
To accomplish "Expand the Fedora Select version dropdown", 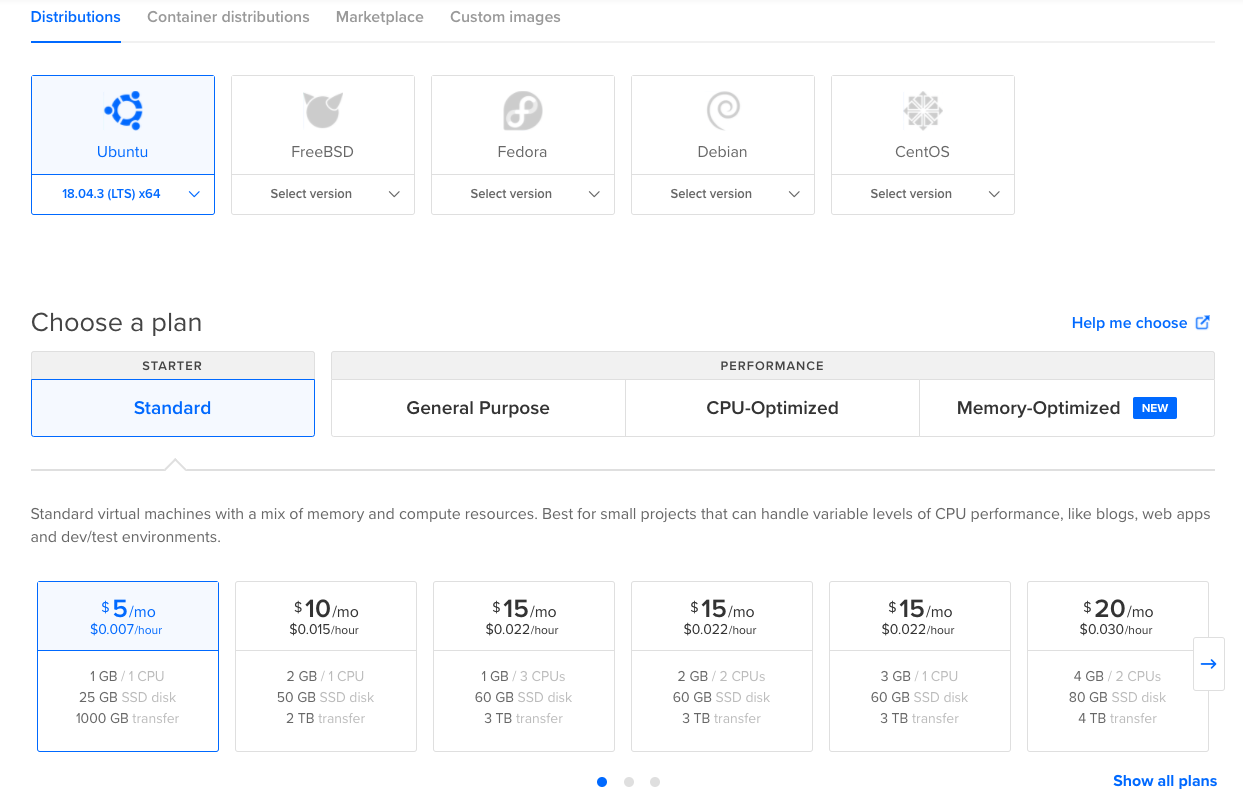I will [523, 194].
